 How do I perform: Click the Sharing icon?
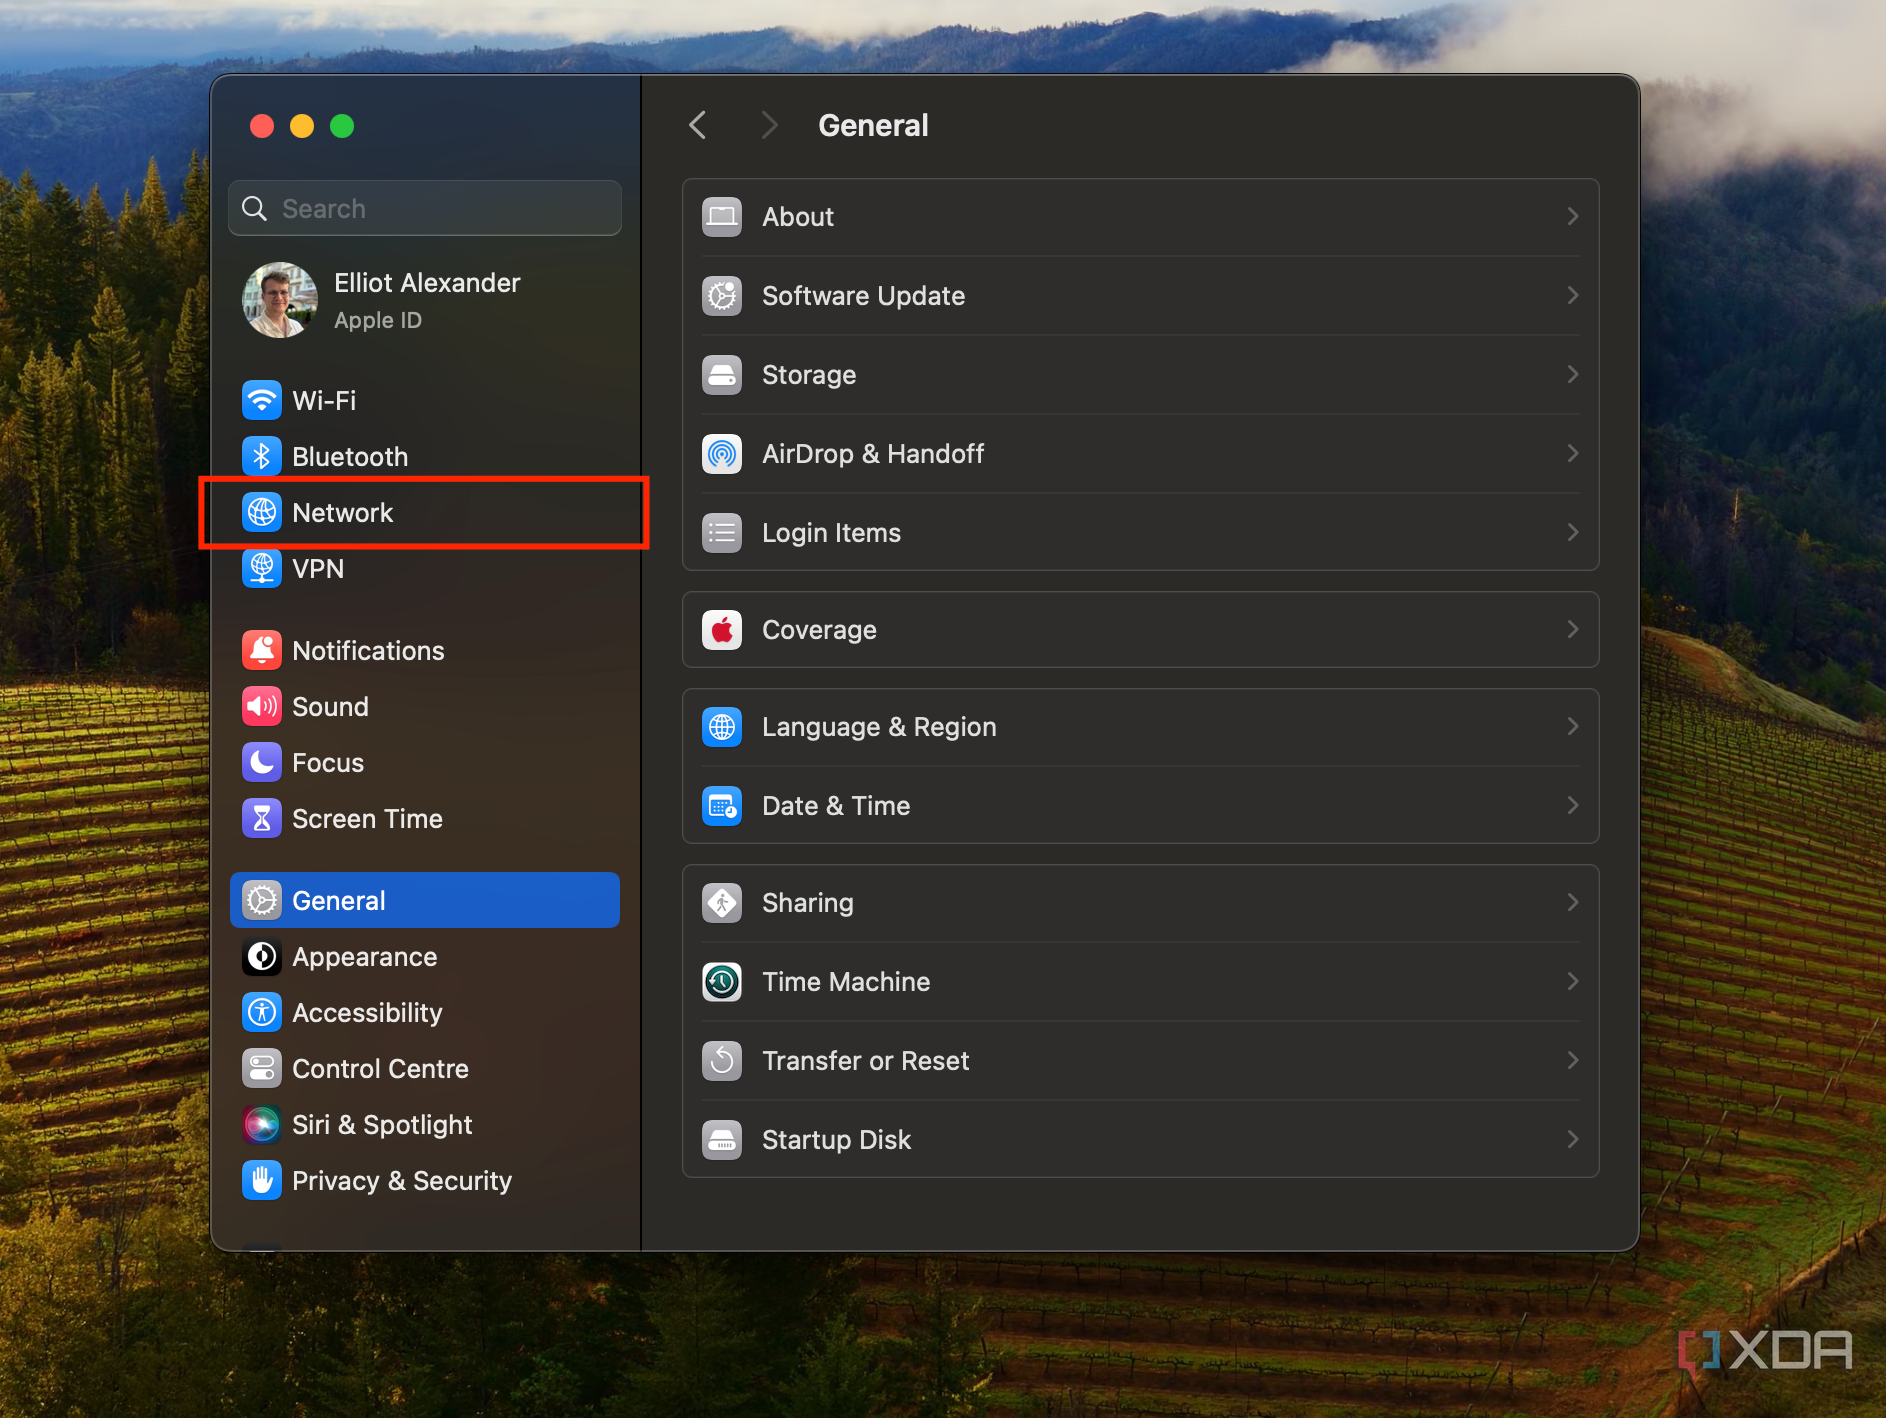[722, 903]
